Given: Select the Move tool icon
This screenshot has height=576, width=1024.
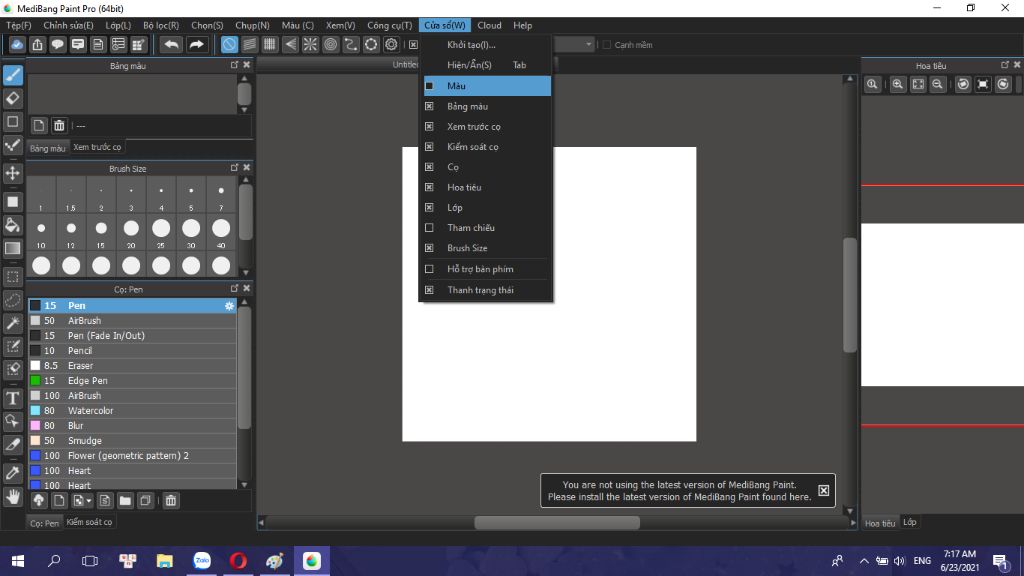Looking at the screenshot, I should (13, 173).
